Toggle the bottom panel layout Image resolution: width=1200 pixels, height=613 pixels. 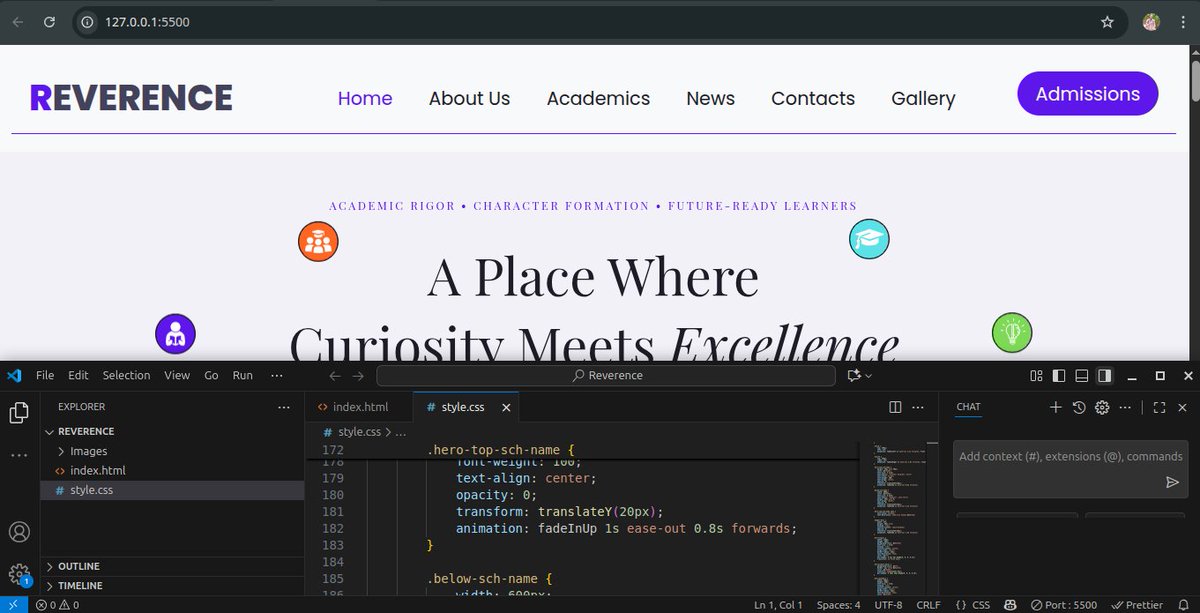(x=1081, y=376)
